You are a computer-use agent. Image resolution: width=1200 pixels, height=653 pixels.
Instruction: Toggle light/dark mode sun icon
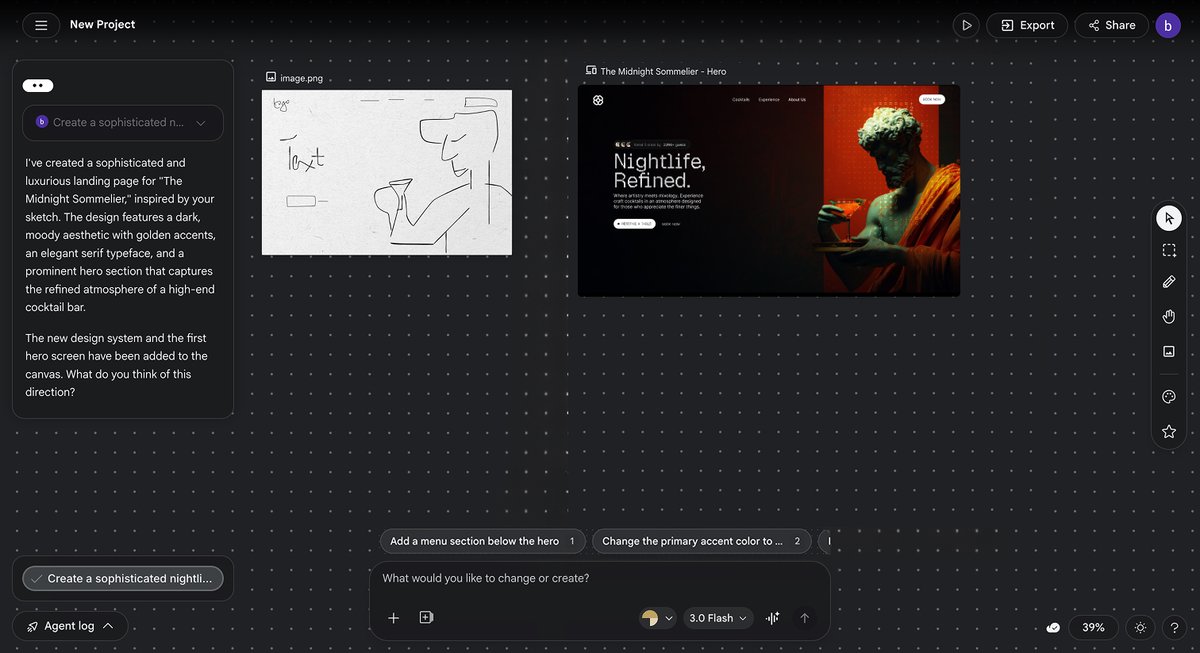pos(1140,628)
